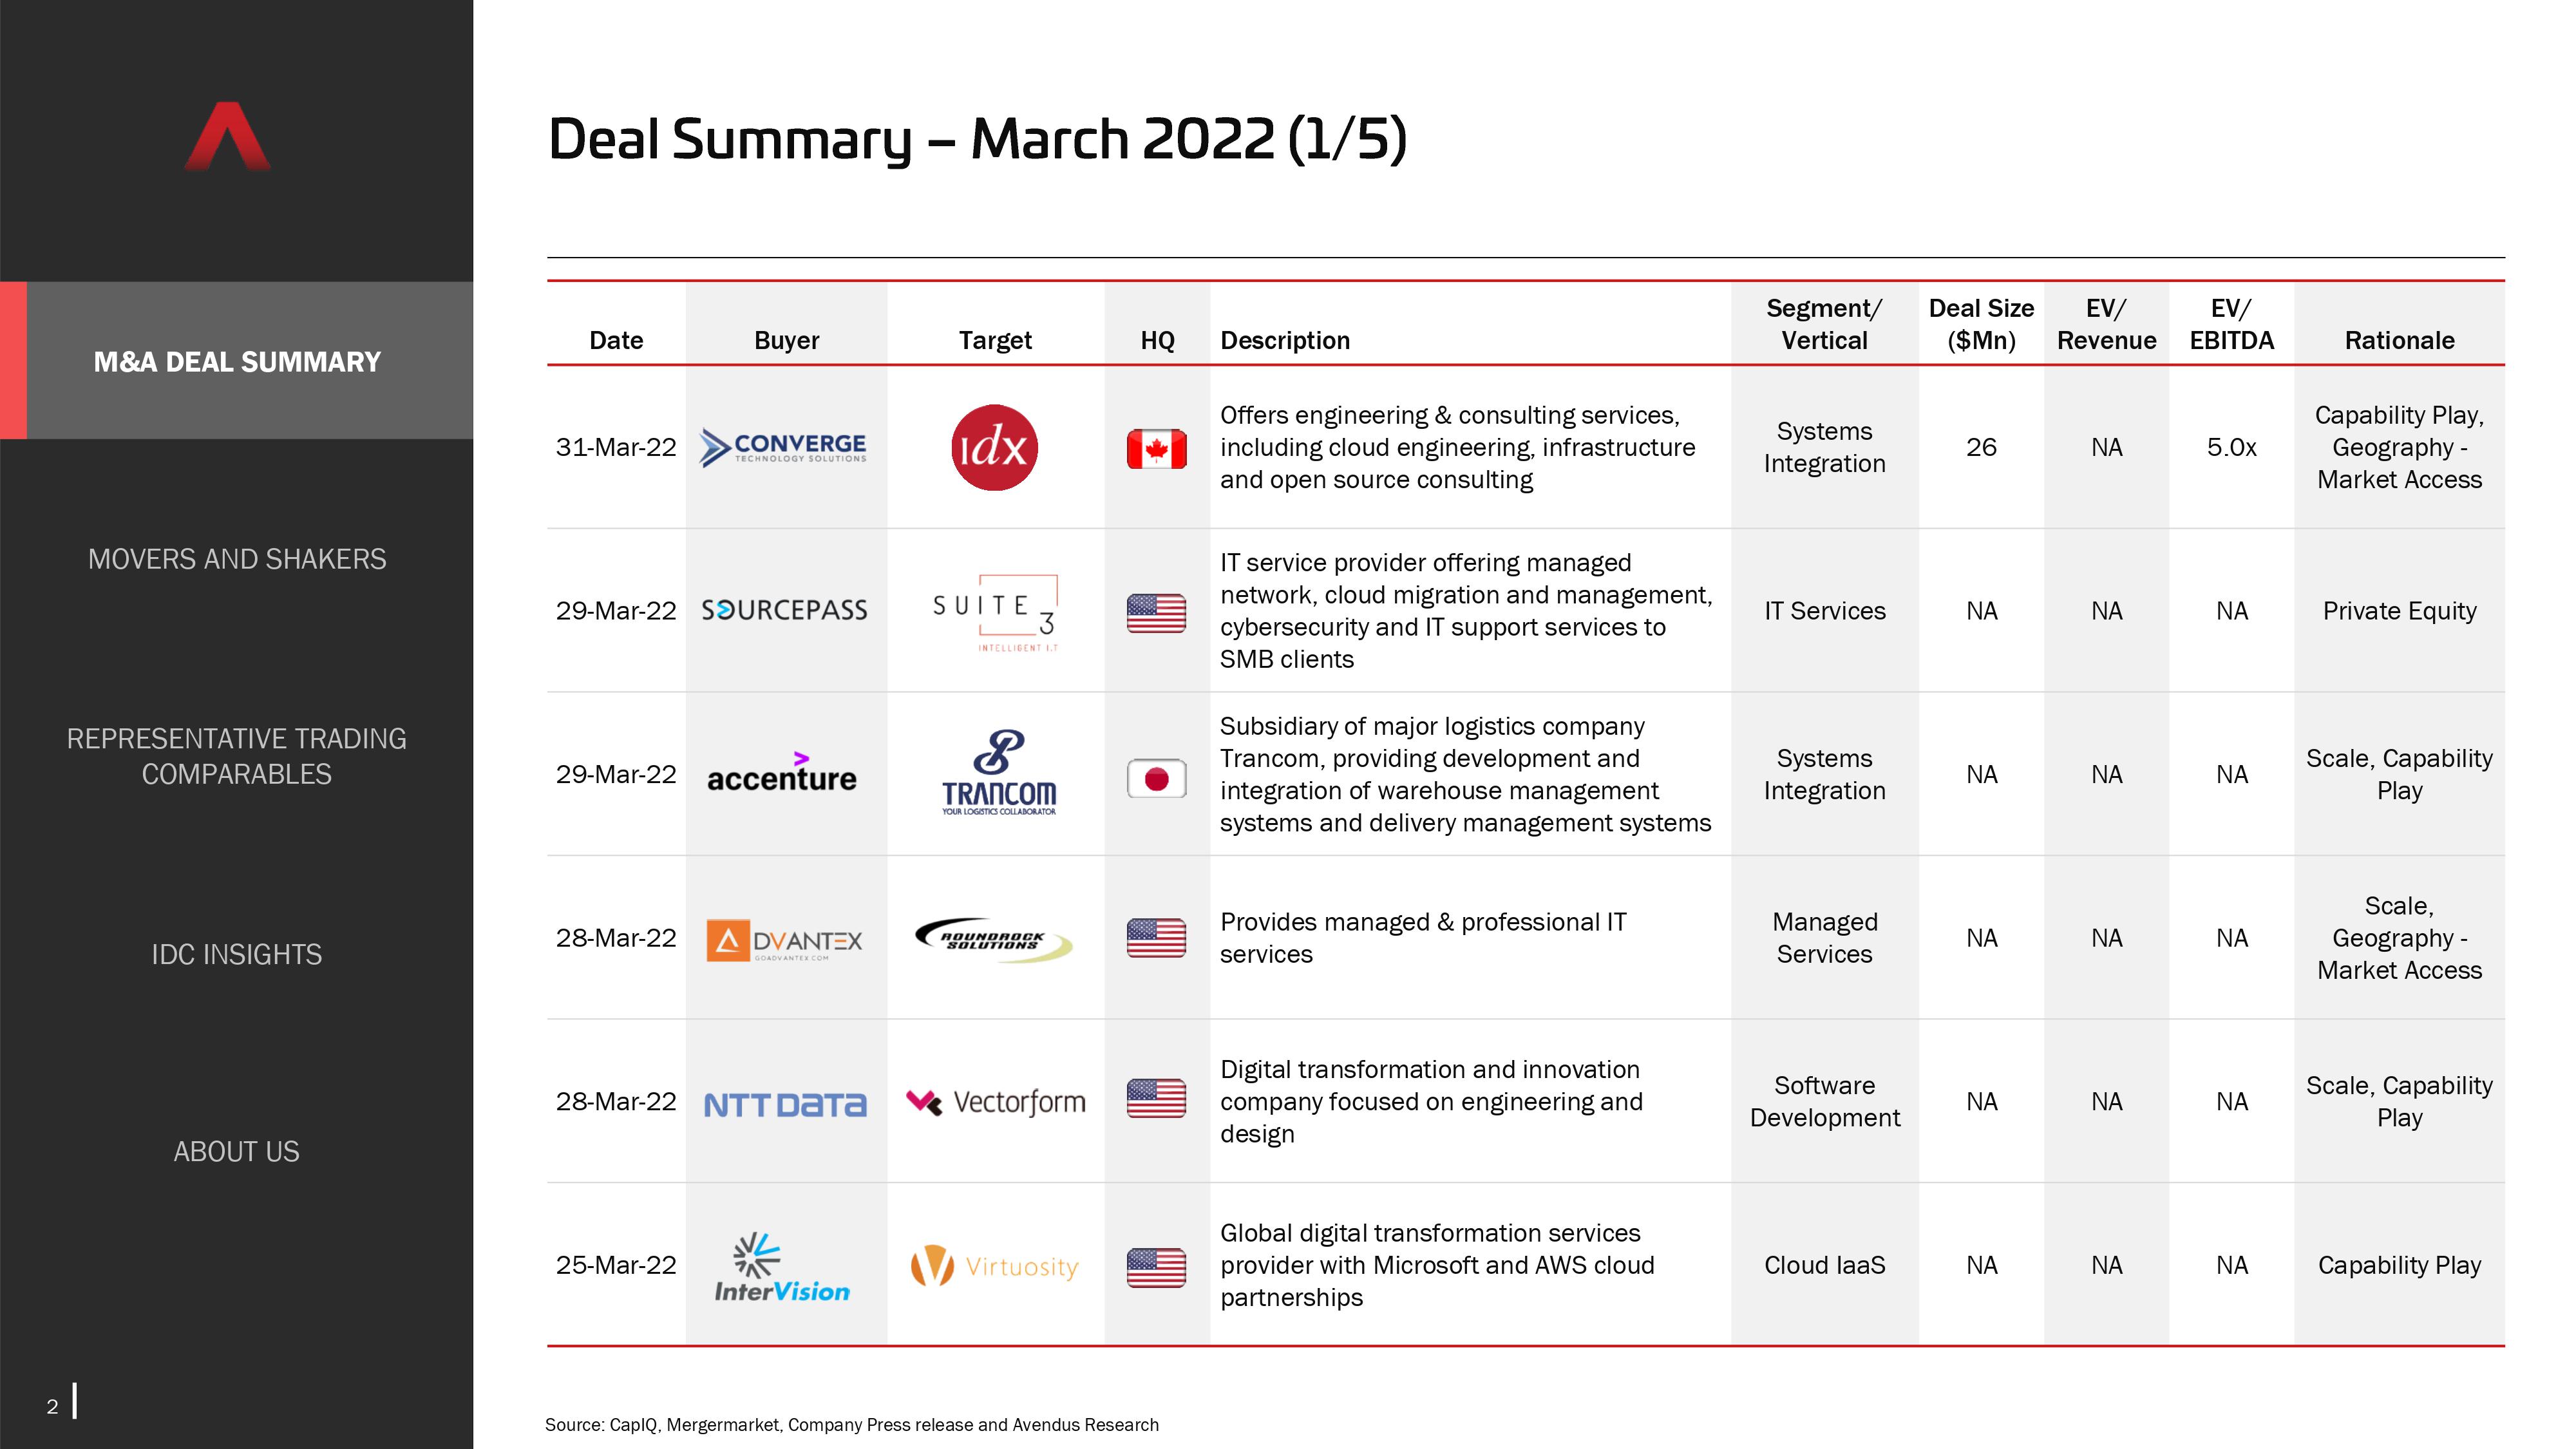Click the Buyer column header

click(x=786, y=340)
